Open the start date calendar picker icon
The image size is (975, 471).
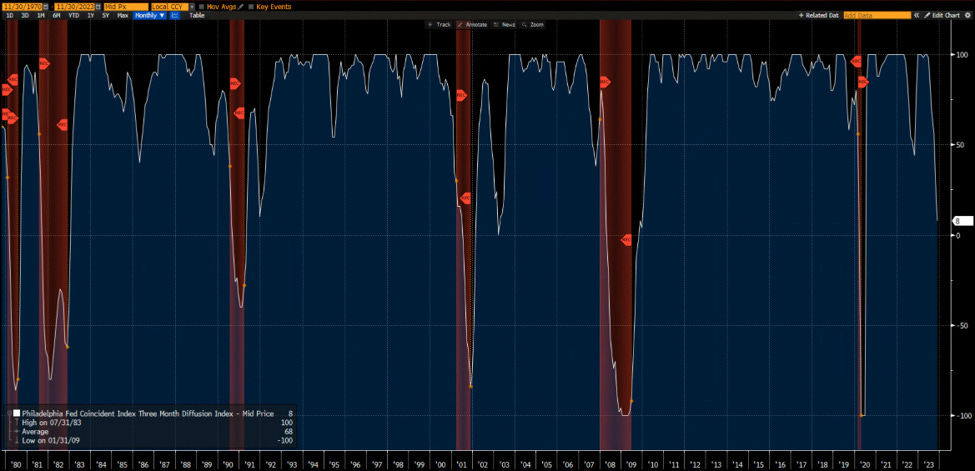pos(46,7)
